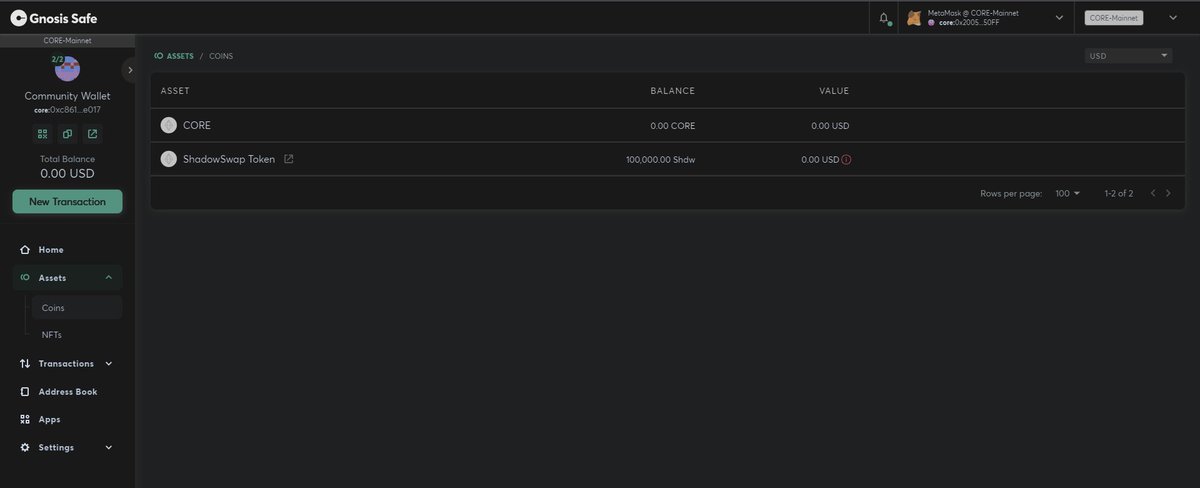This screenshot has height=488, width=1200.
Task: Open the Assets sidebar section
Action: [67, 278]
